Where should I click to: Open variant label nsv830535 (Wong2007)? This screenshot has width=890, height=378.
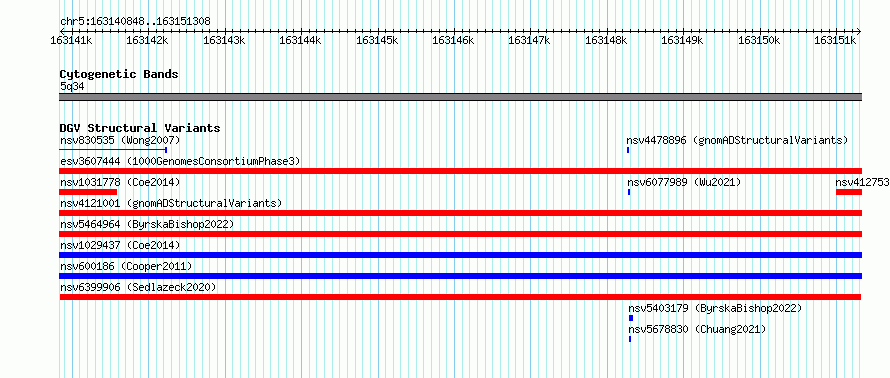point(120,140)
